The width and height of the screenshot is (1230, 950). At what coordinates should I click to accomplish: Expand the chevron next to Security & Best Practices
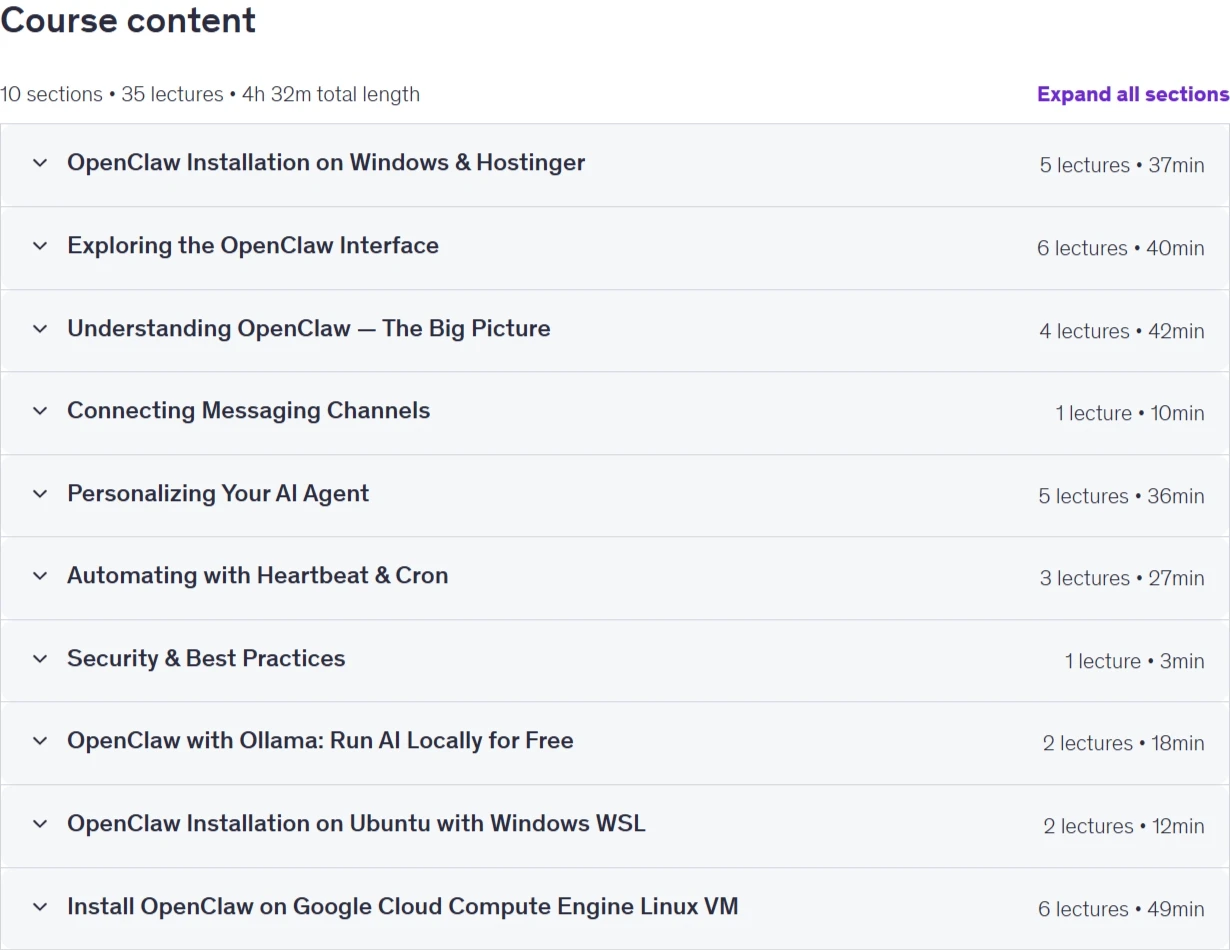click(40, 659)
